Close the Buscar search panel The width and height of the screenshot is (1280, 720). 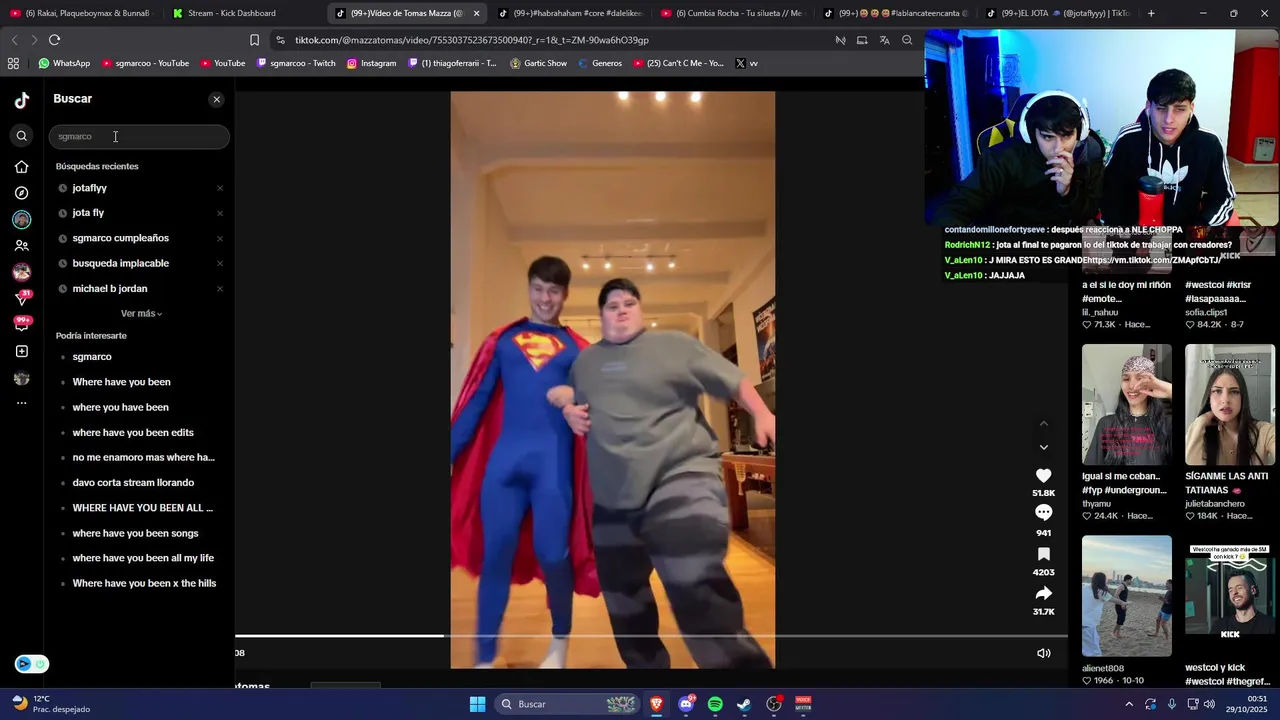point(217,100)
